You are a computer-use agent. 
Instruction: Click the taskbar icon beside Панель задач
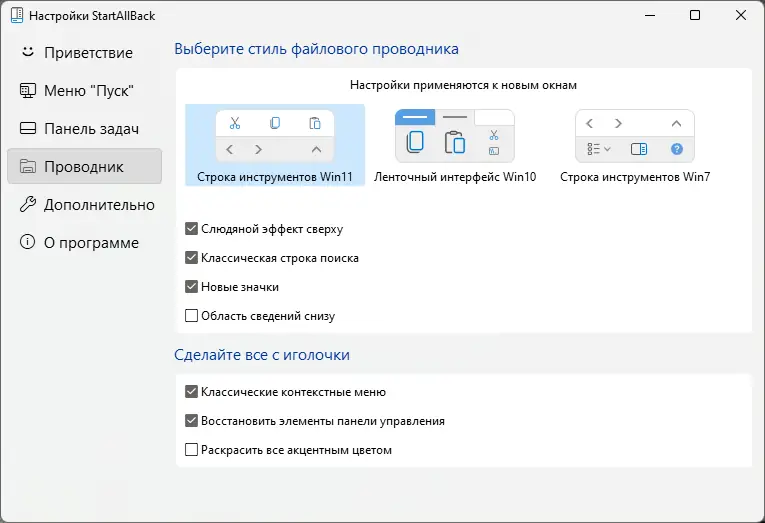[x=28, y=129]
